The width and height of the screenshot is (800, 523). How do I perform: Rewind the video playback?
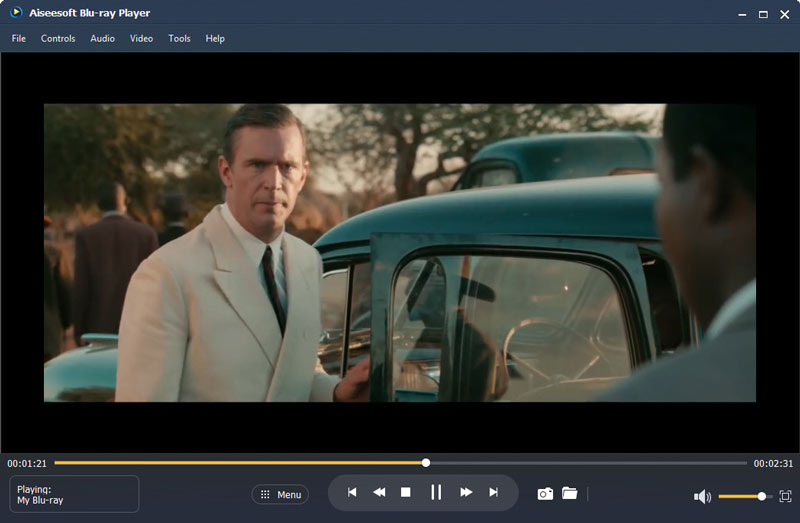[380, 492]
